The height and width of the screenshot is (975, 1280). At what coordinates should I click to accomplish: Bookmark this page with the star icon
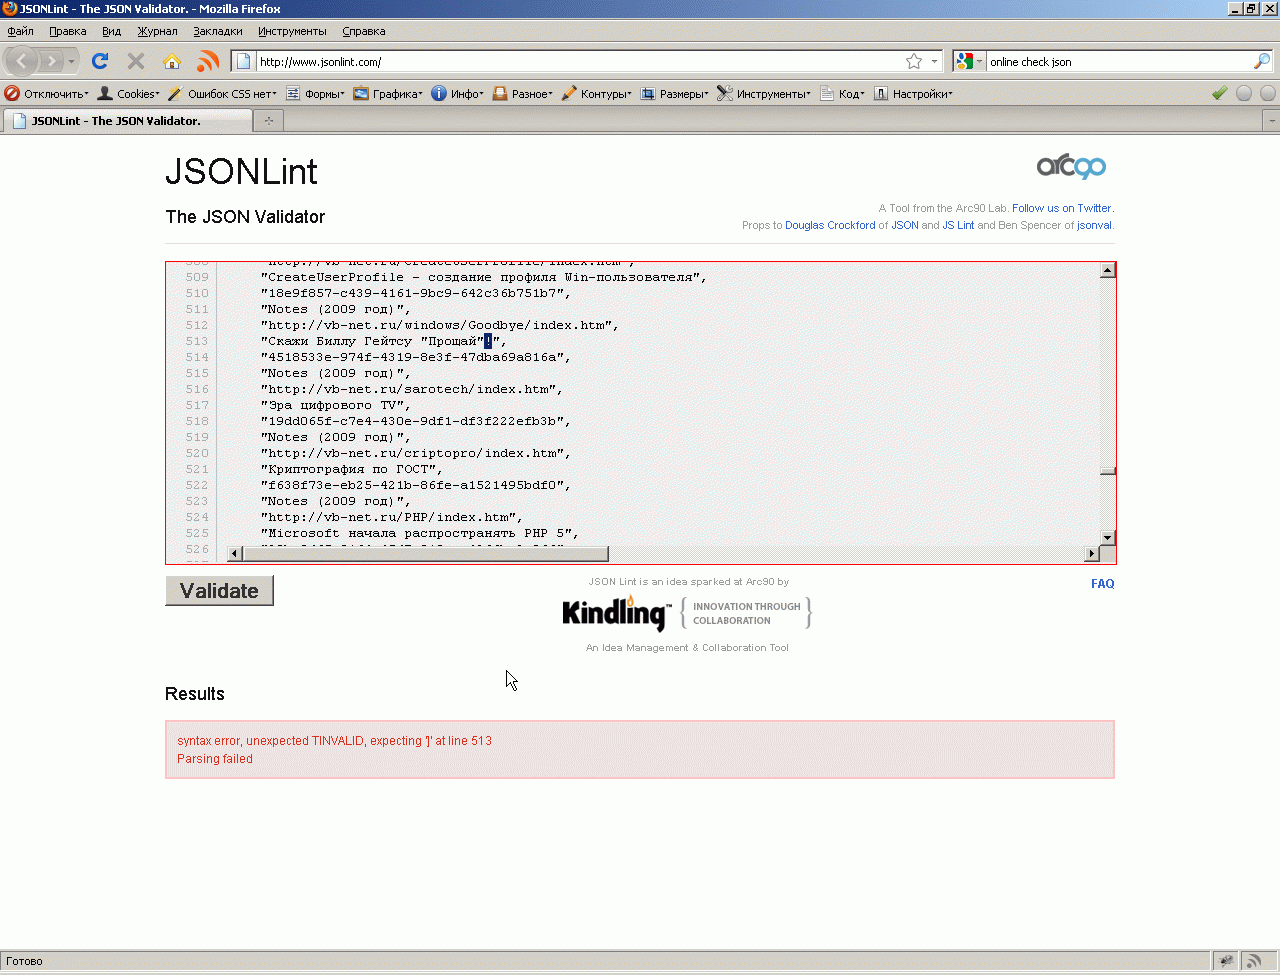click(914, 62)
